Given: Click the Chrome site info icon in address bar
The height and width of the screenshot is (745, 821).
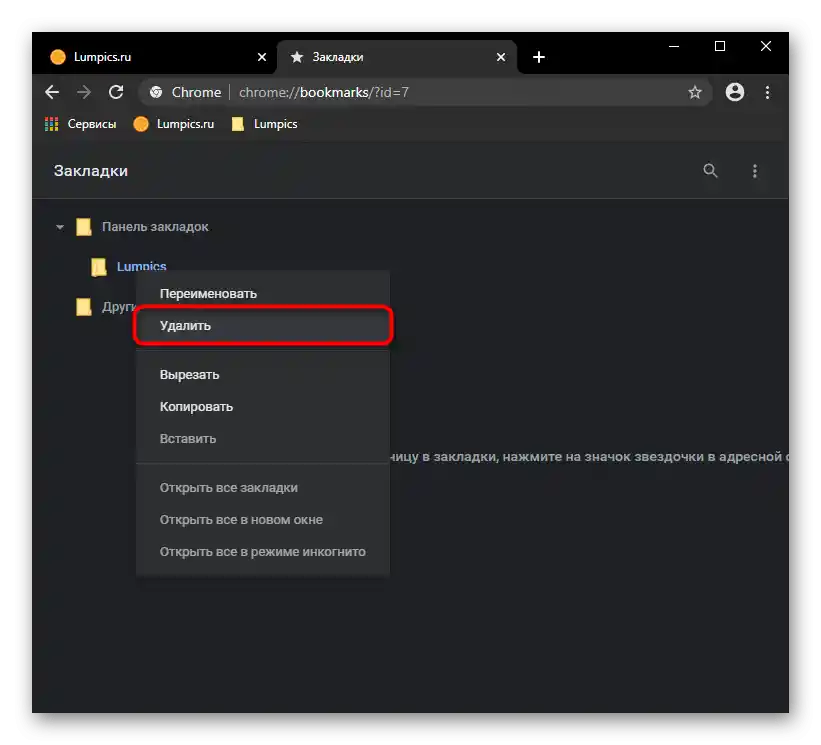Looking at the screenshot, I should click(156, 93).
